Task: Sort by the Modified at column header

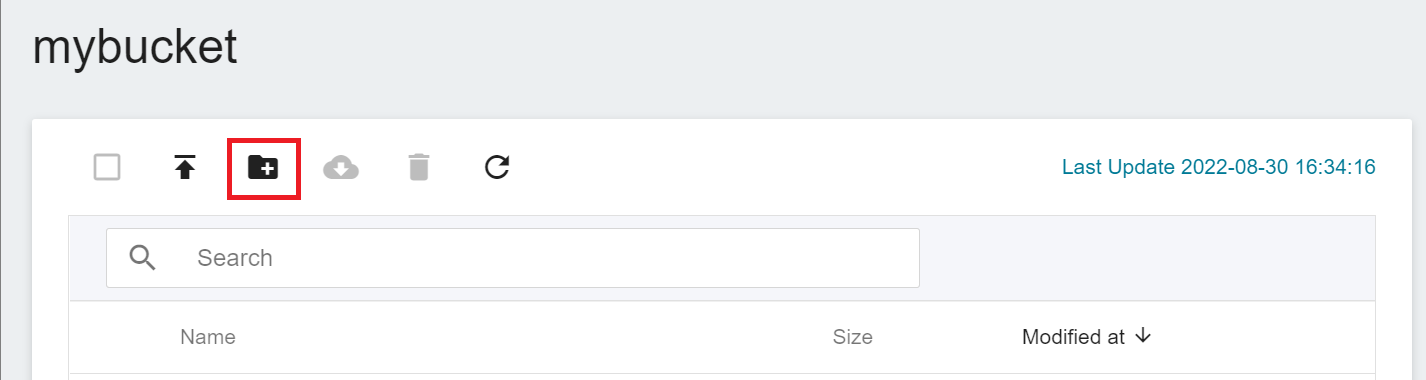Action: coord(1074,337)
